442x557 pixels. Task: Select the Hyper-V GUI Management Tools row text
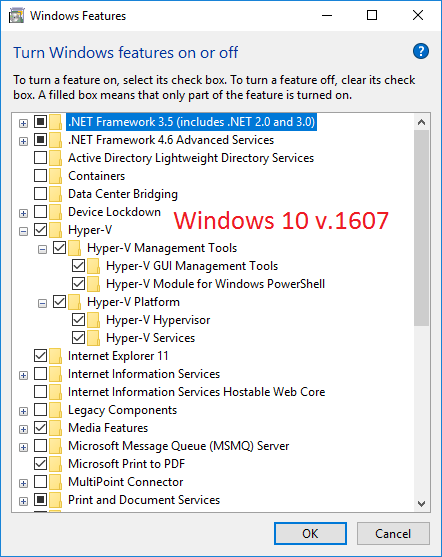[192, 266]
